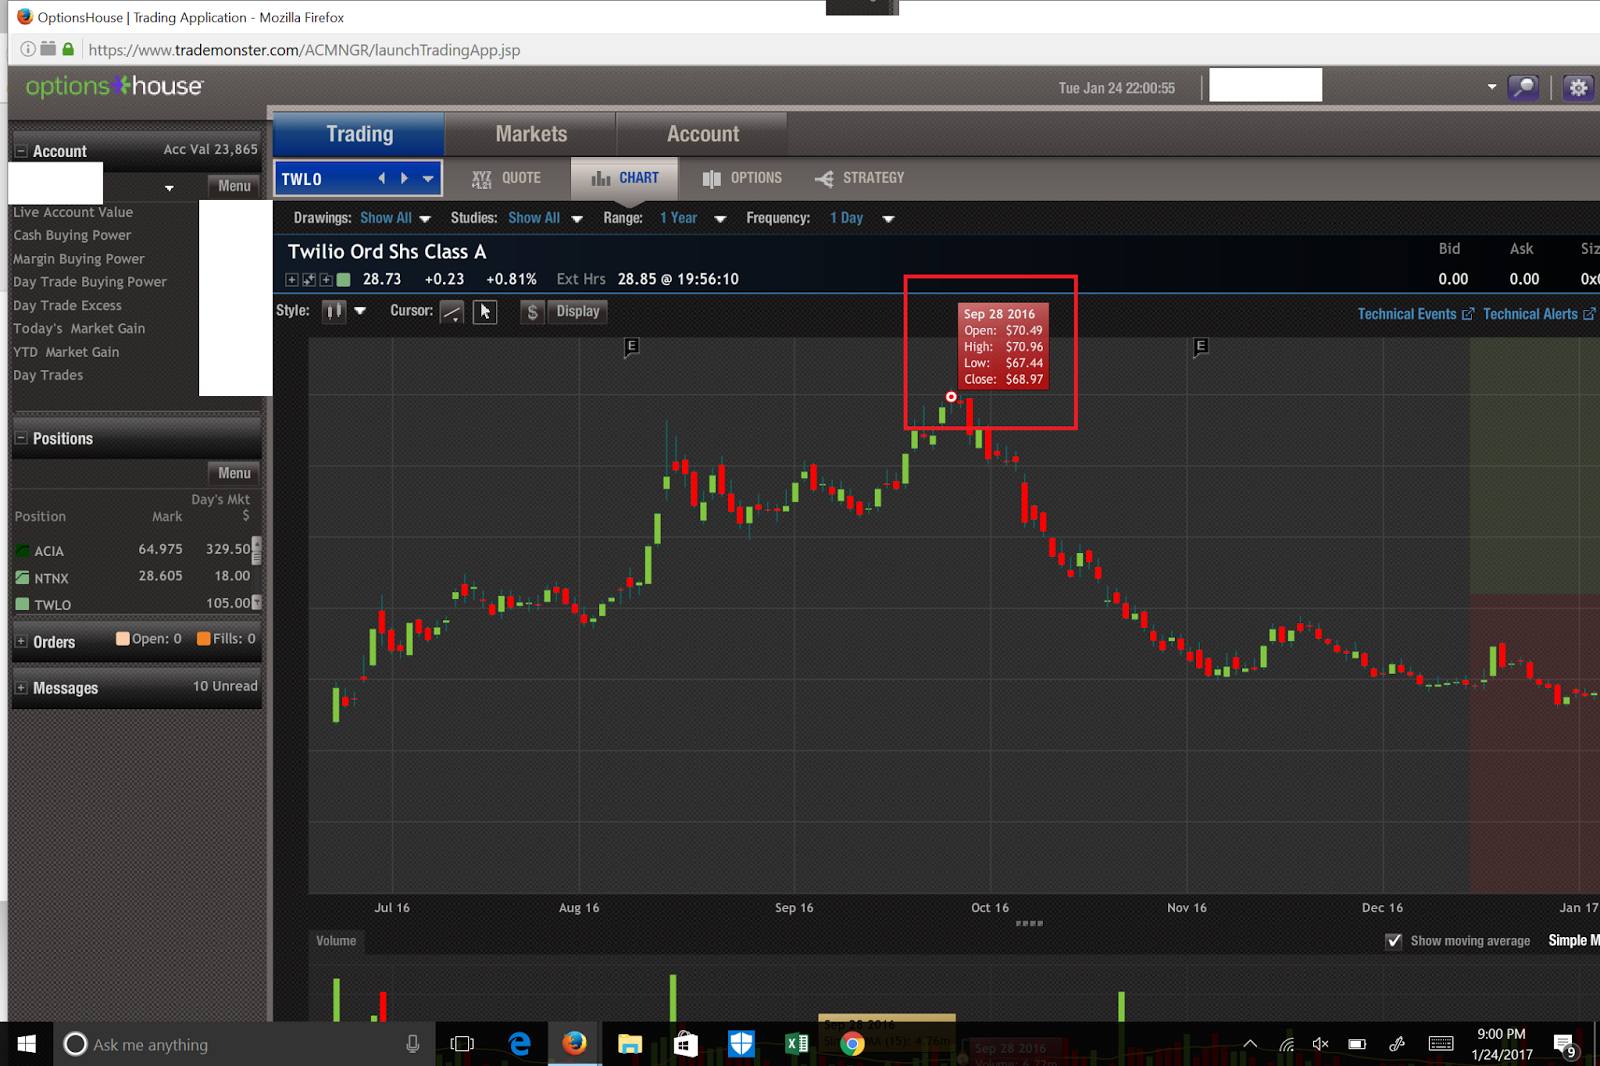Click the first plus icon beside the TWLO quote
Viewport: 1600px width, 1066px height.
(x=292, y=280)
